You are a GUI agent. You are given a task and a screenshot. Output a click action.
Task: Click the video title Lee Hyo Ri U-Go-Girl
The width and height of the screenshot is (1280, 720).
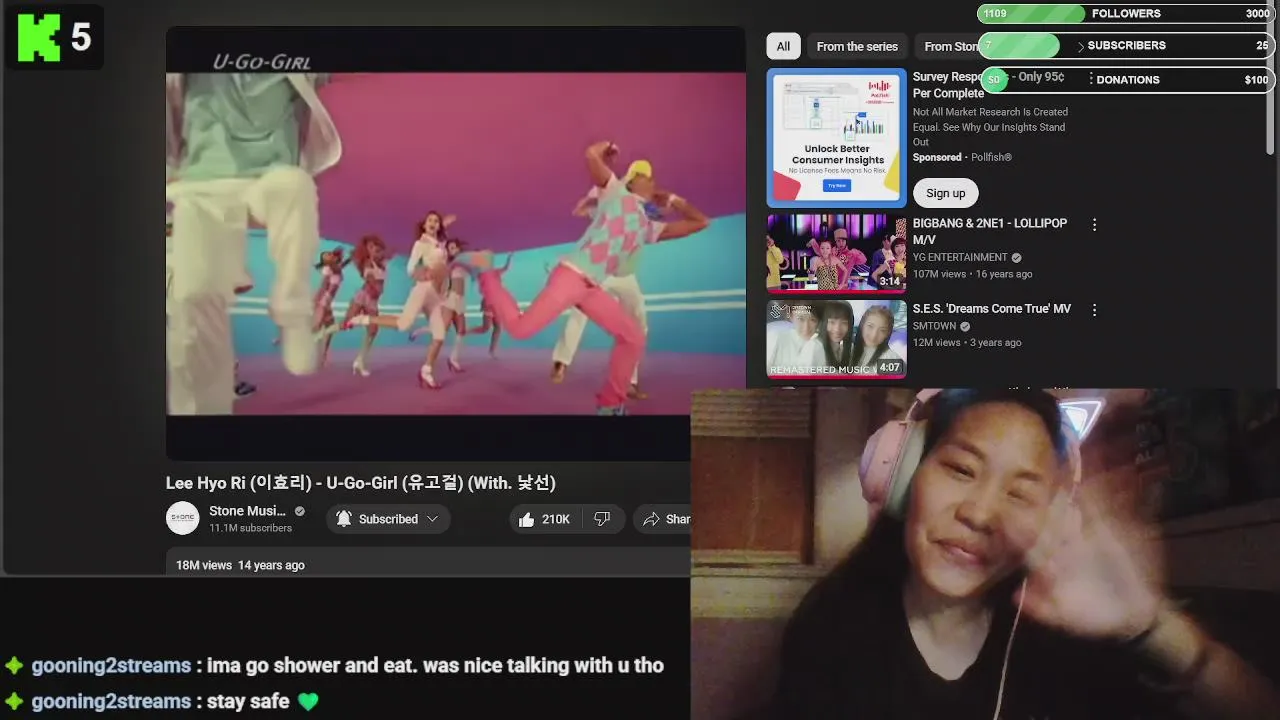(x=360, y=482)
